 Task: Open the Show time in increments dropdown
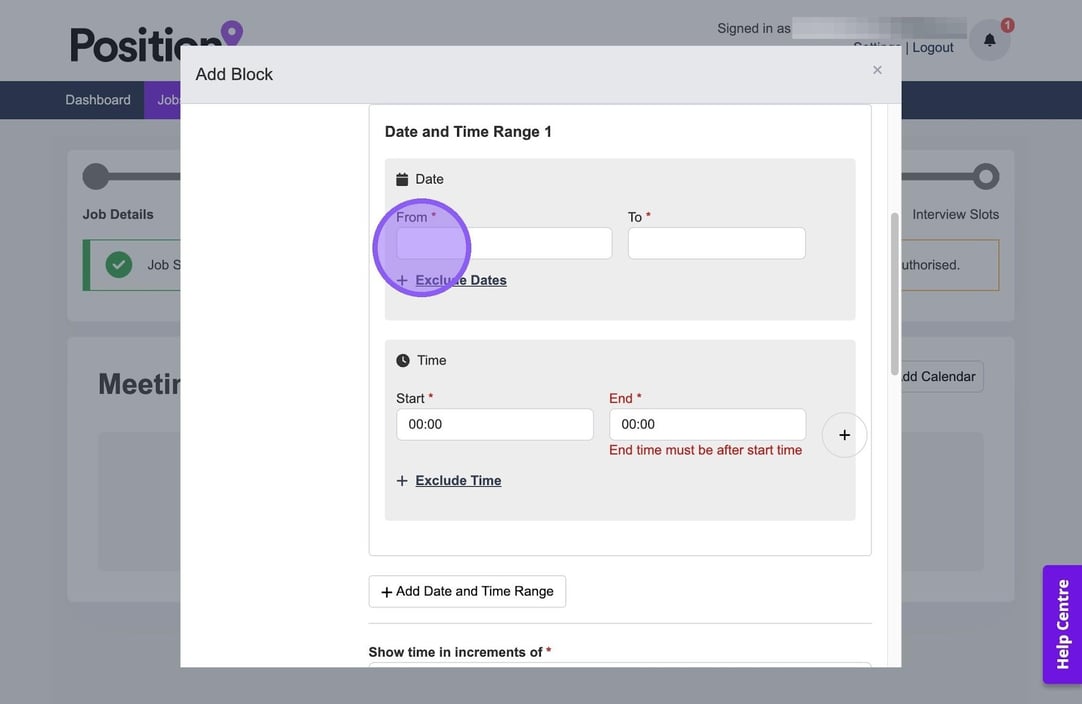619,666
